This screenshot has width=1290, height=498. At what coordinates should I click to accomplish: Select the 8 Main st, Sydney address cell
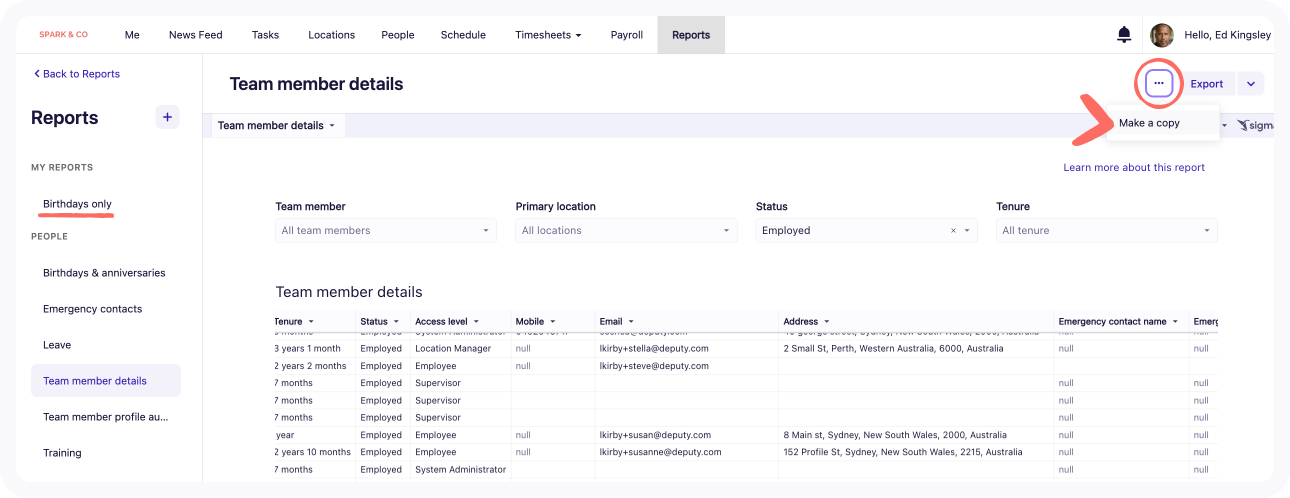pyautogui.click(x=916, y=435)
